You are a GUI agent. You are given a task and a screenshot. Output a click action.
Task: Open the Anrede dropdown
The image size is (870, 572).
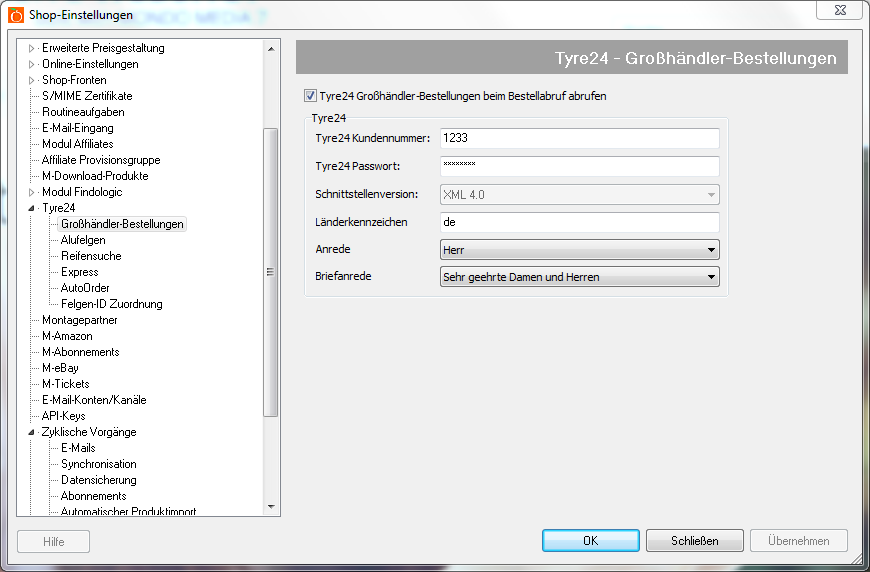click(580, 250)
